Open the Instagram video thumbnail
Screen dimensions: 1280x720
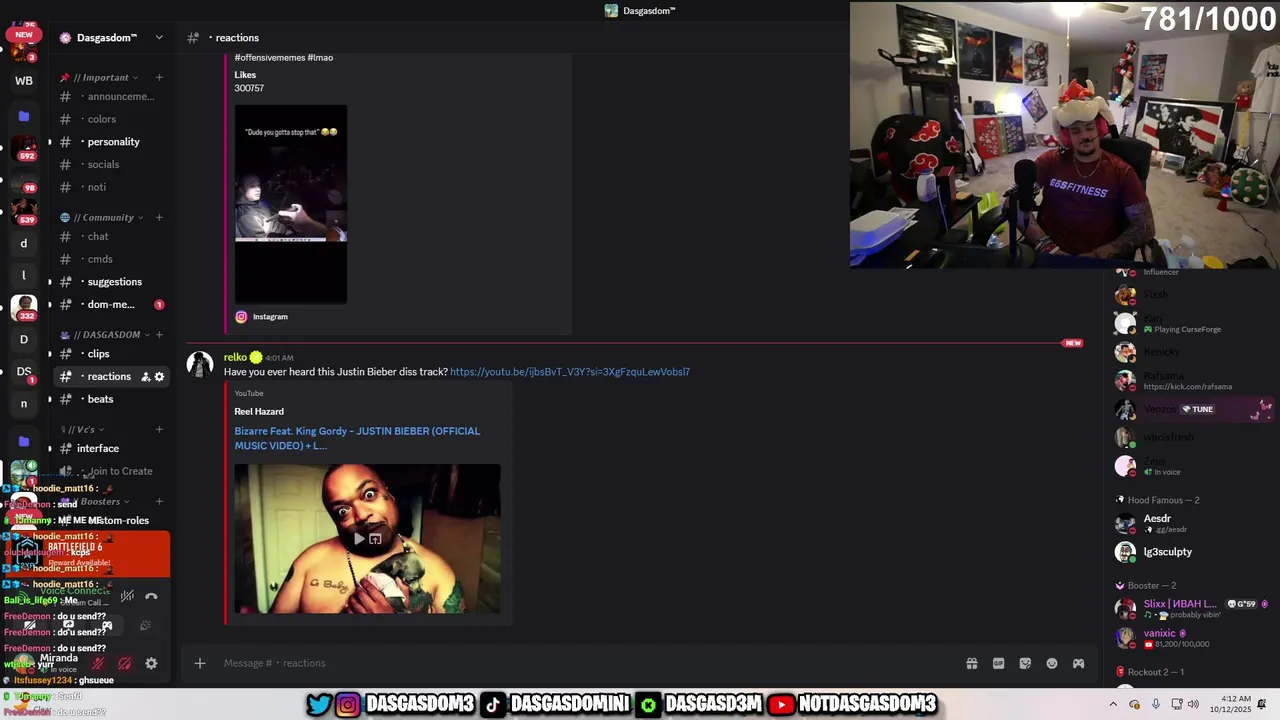(x=291, y=204)
